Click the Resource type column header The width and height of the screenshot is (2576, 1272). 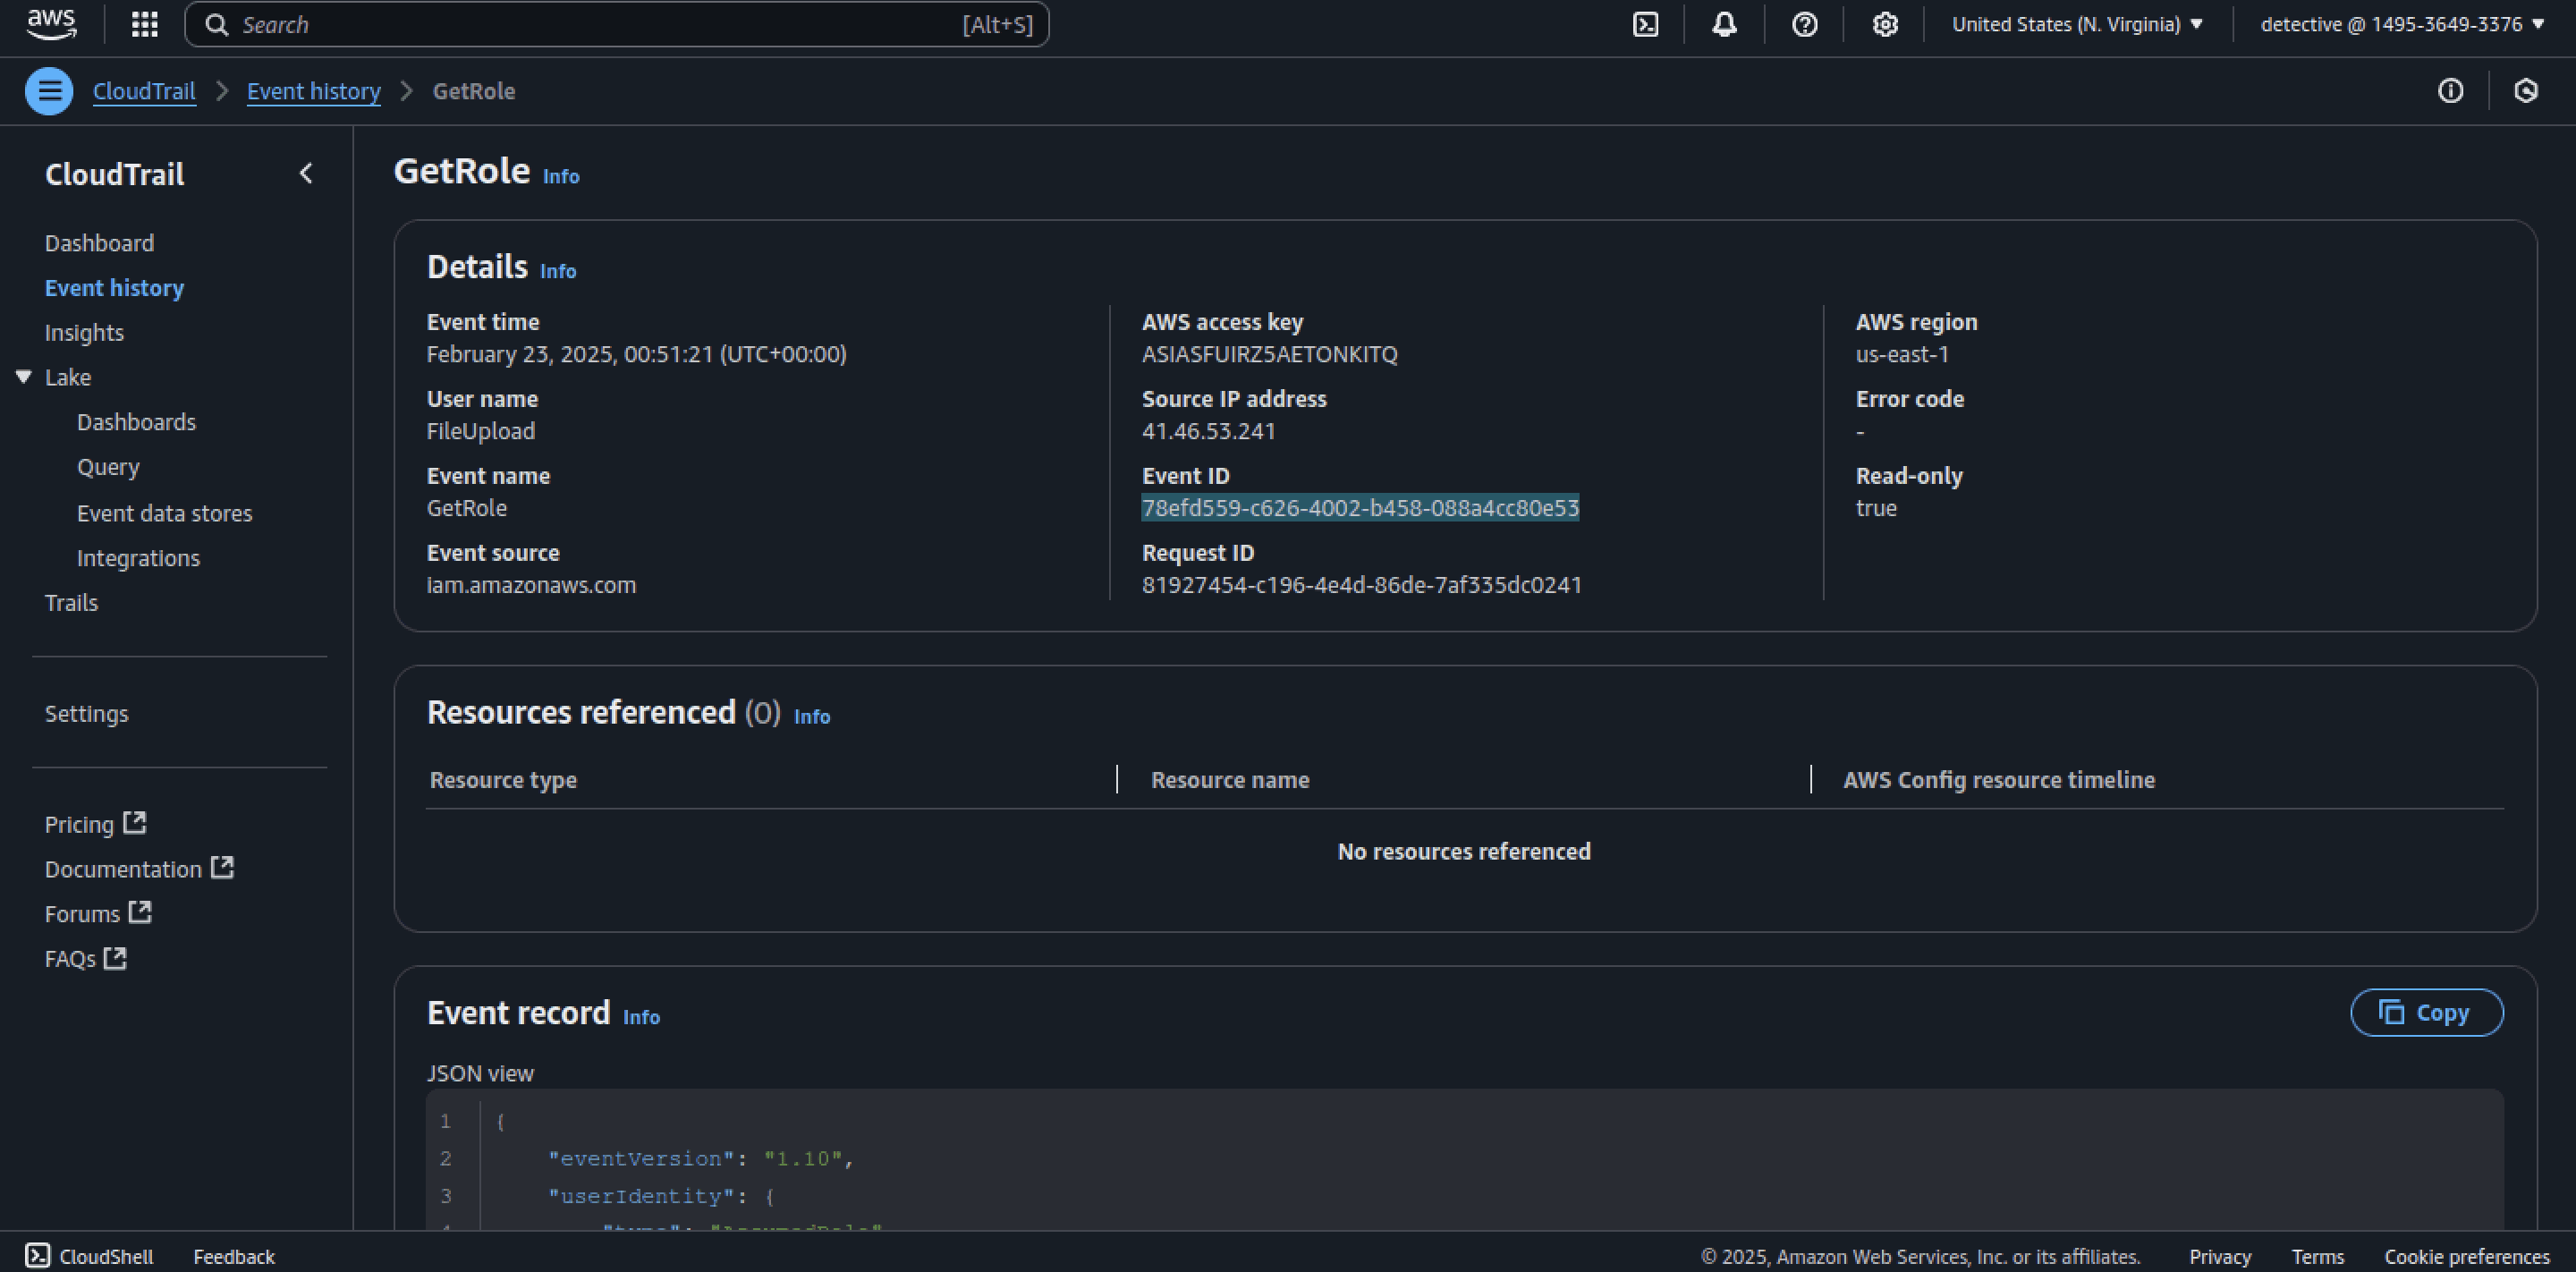[503, 780]
